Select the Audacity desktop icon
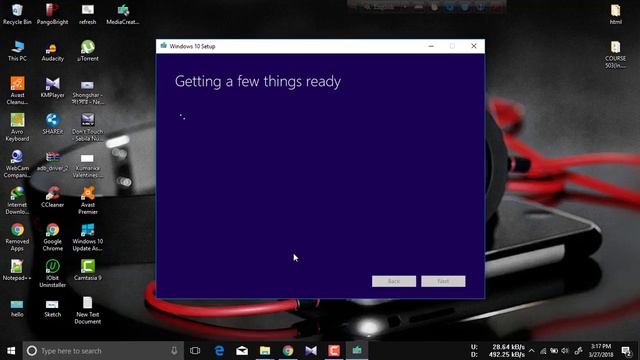Viewport: 640px width, 360px height. click(52, 51)
